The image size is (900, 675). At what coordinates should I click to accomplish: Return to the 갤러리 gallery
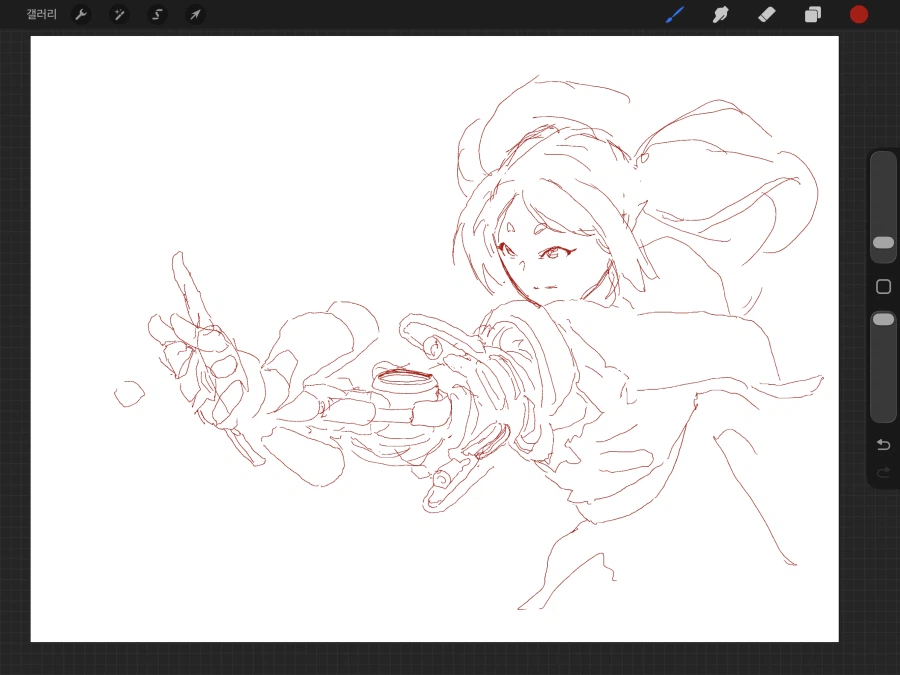[42, 14]
